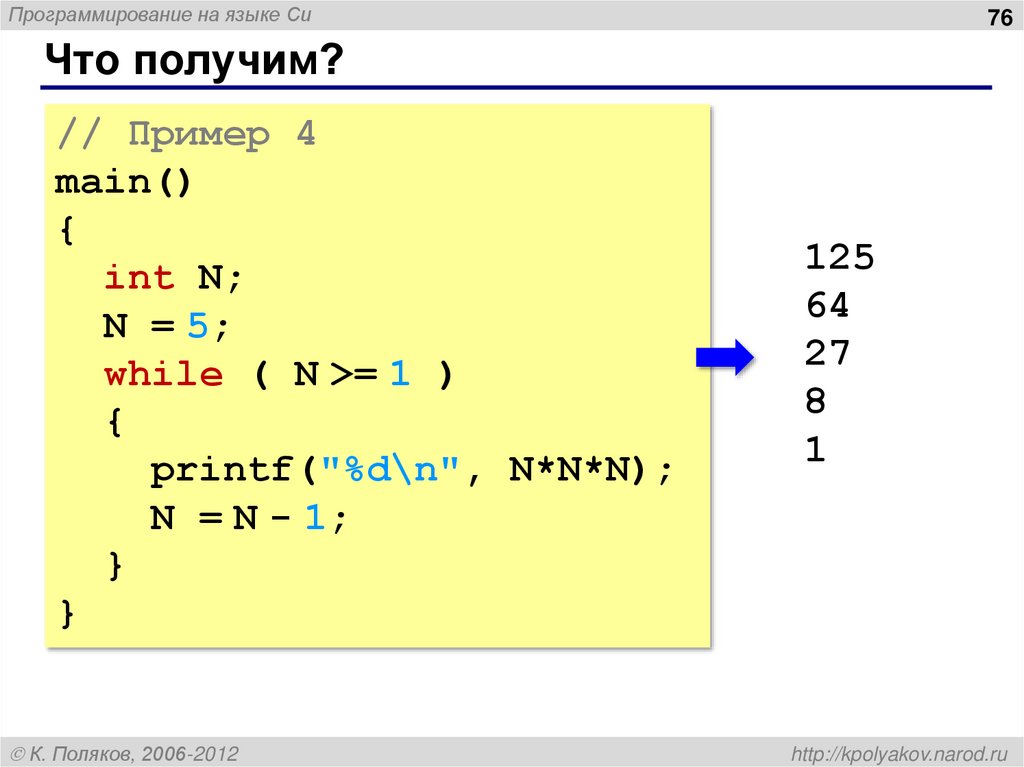Click the output value 27

pyautogui.click(x=827, y=353)
